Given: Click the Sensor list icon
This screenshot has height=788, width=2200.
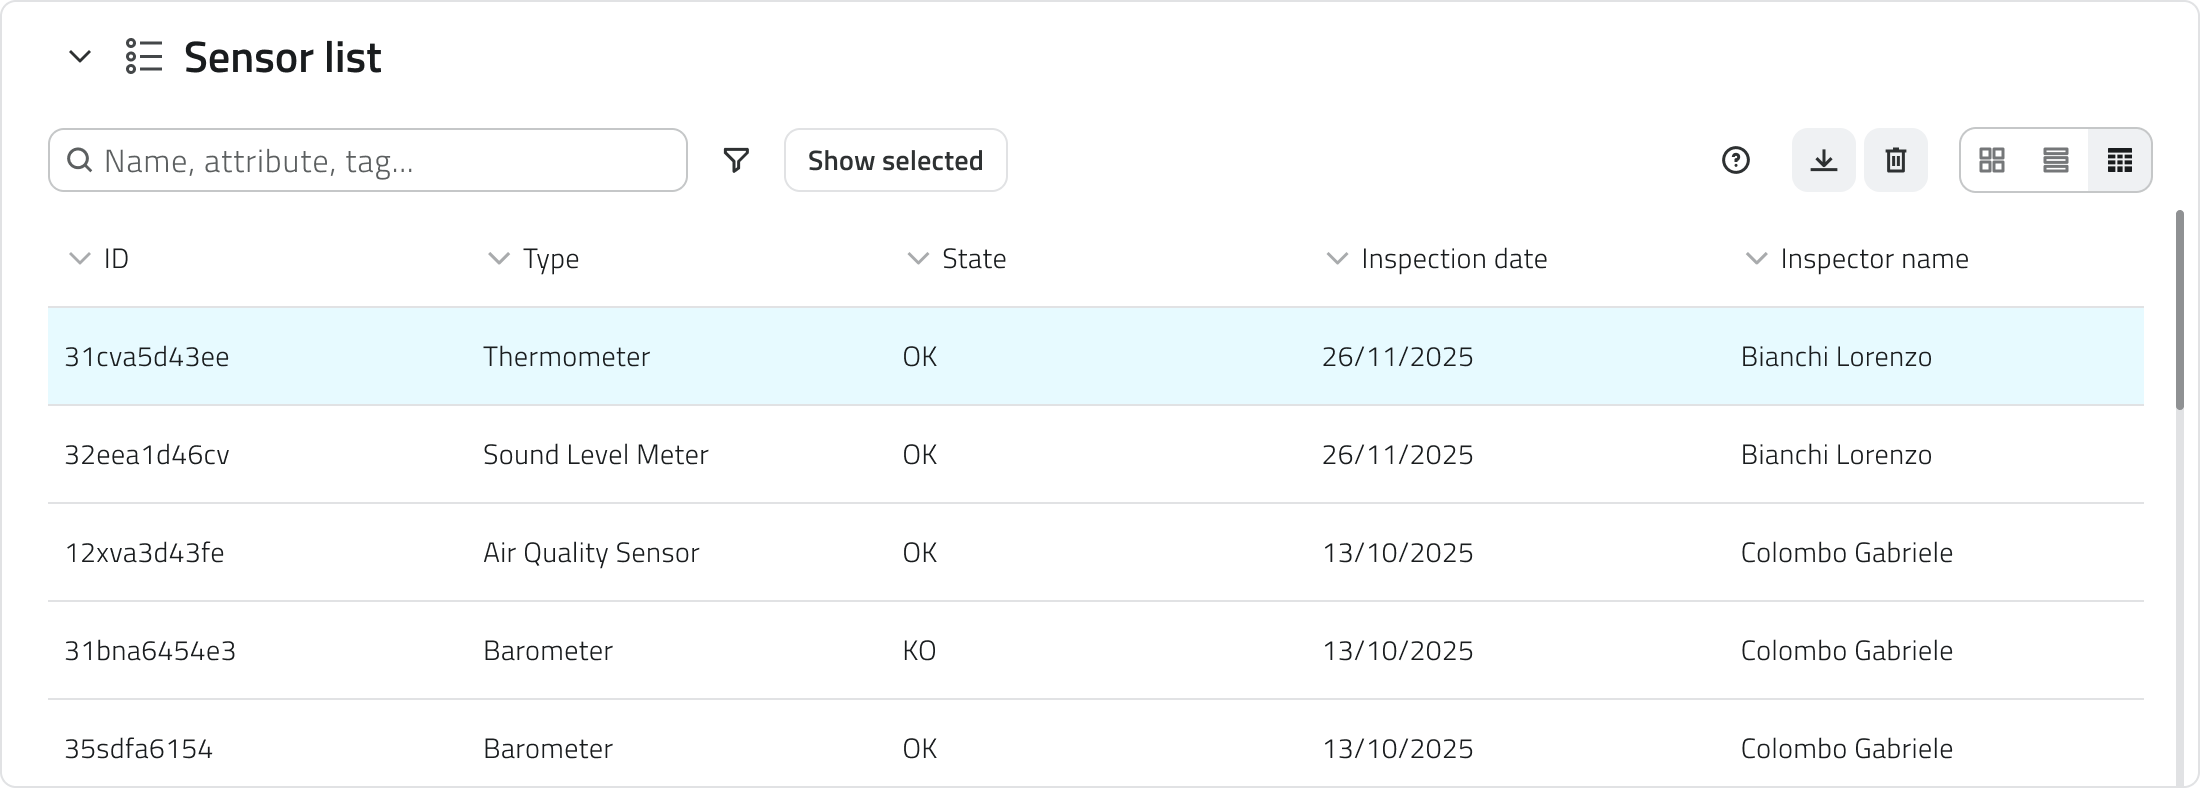Looking at the screenshot, I should (x=144, y=57).
